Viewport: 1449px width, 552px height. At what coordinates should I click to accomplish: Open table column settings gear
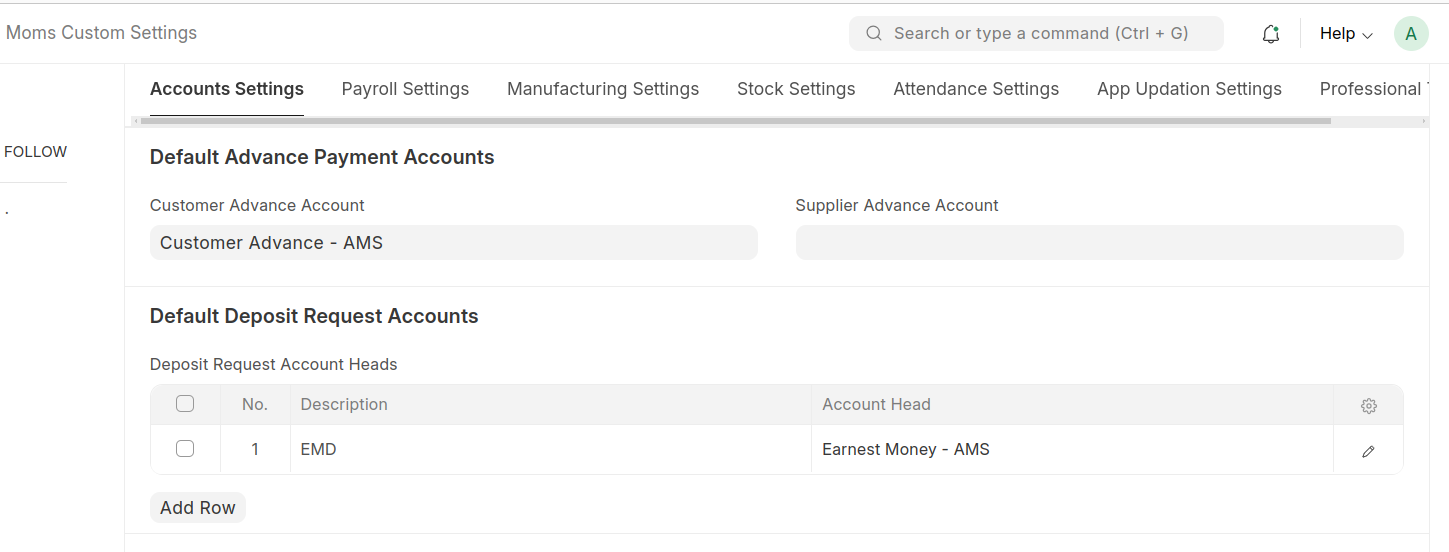1369,406
